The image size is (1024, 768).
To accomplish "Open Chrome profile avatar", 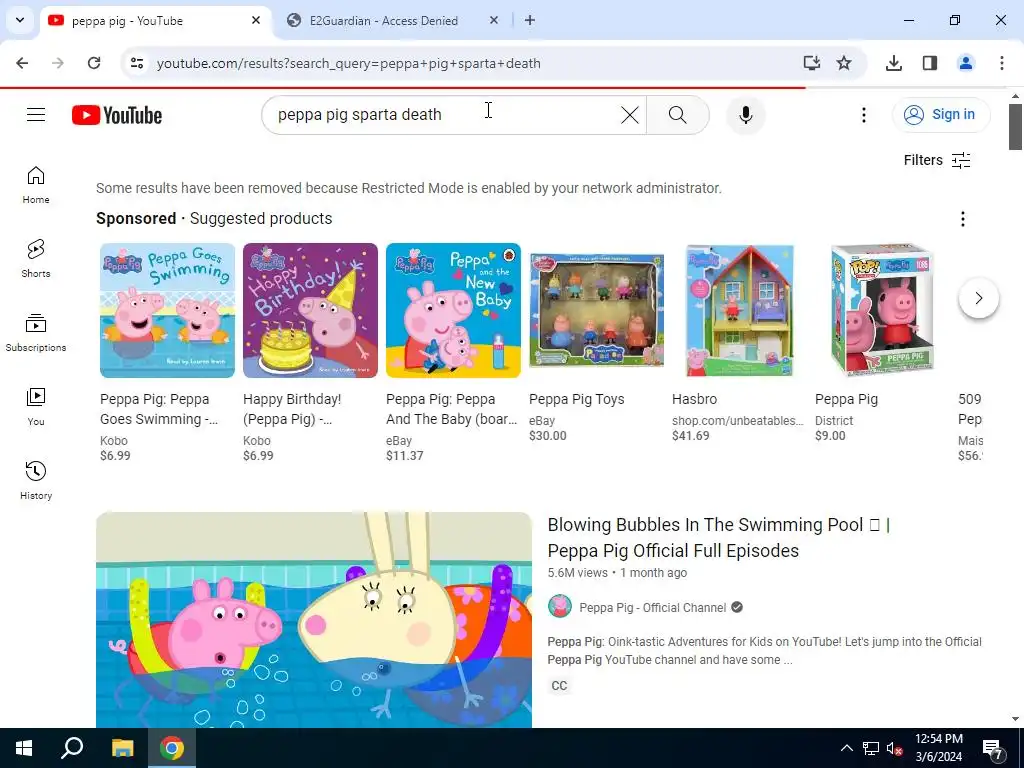I will click(966, 63).
